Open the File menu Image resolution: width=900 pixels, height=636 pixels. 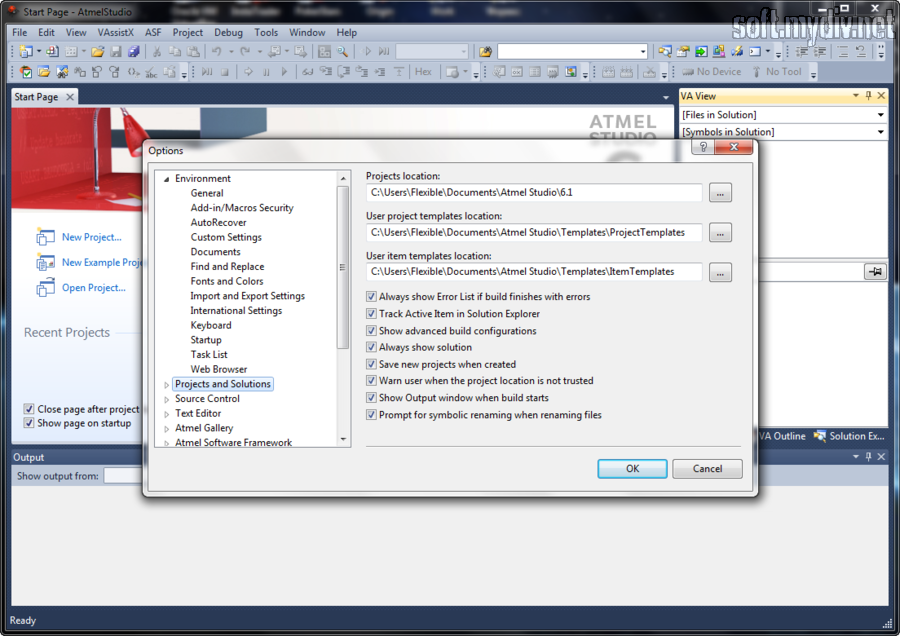tap(20, 32)
